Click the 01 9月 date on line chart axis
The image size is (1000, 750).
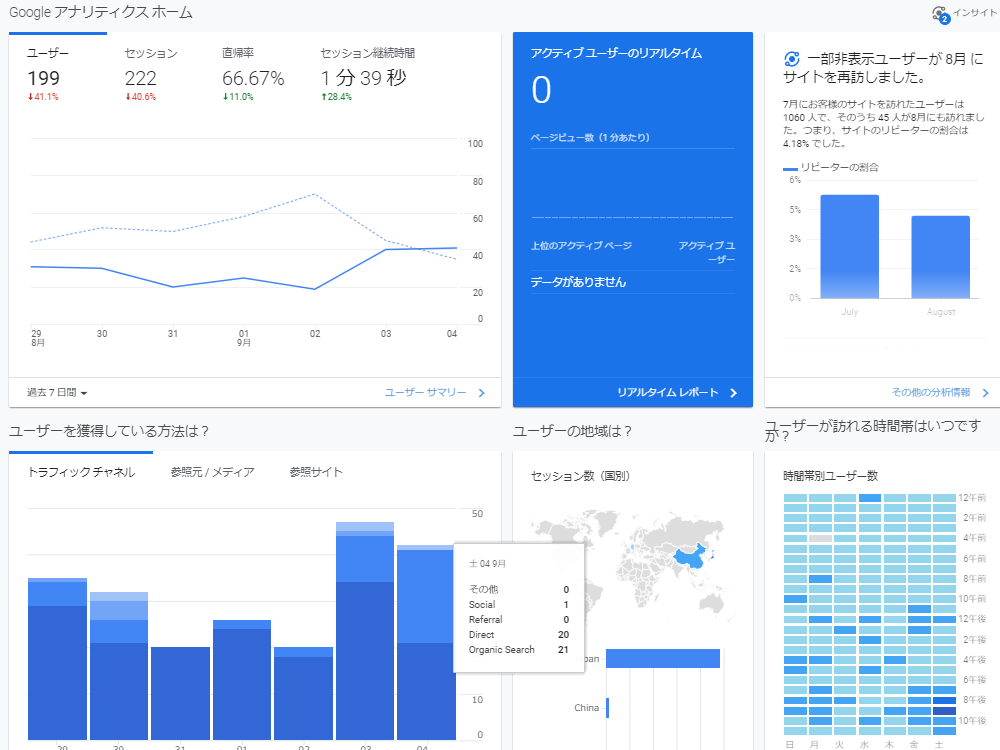(244, 338)
